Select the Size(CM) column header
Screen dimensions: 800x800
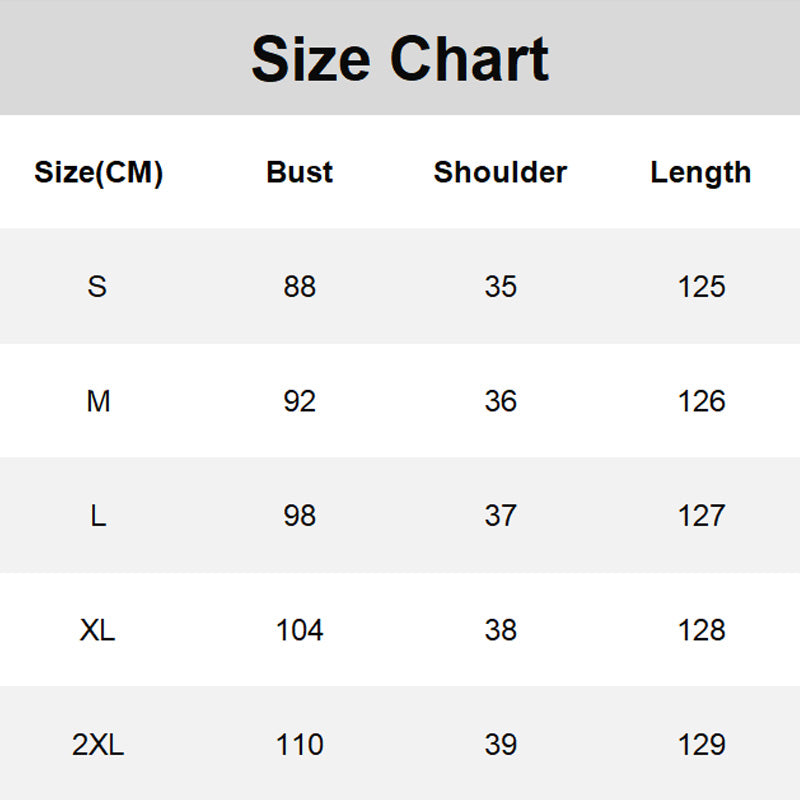(x=98, y=172)
